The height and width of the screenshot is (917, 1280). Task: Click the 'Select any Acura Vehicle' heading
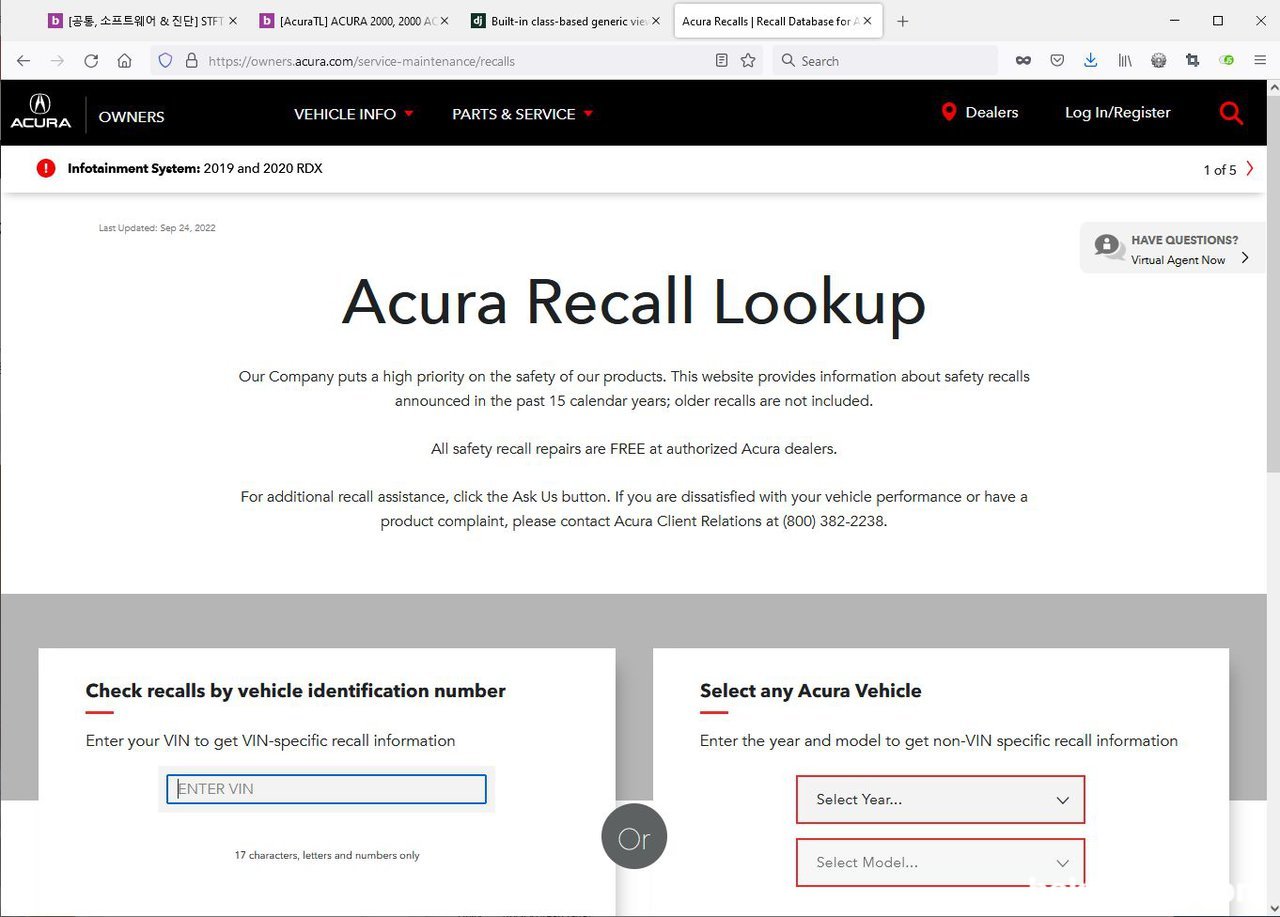coord(811,691)
